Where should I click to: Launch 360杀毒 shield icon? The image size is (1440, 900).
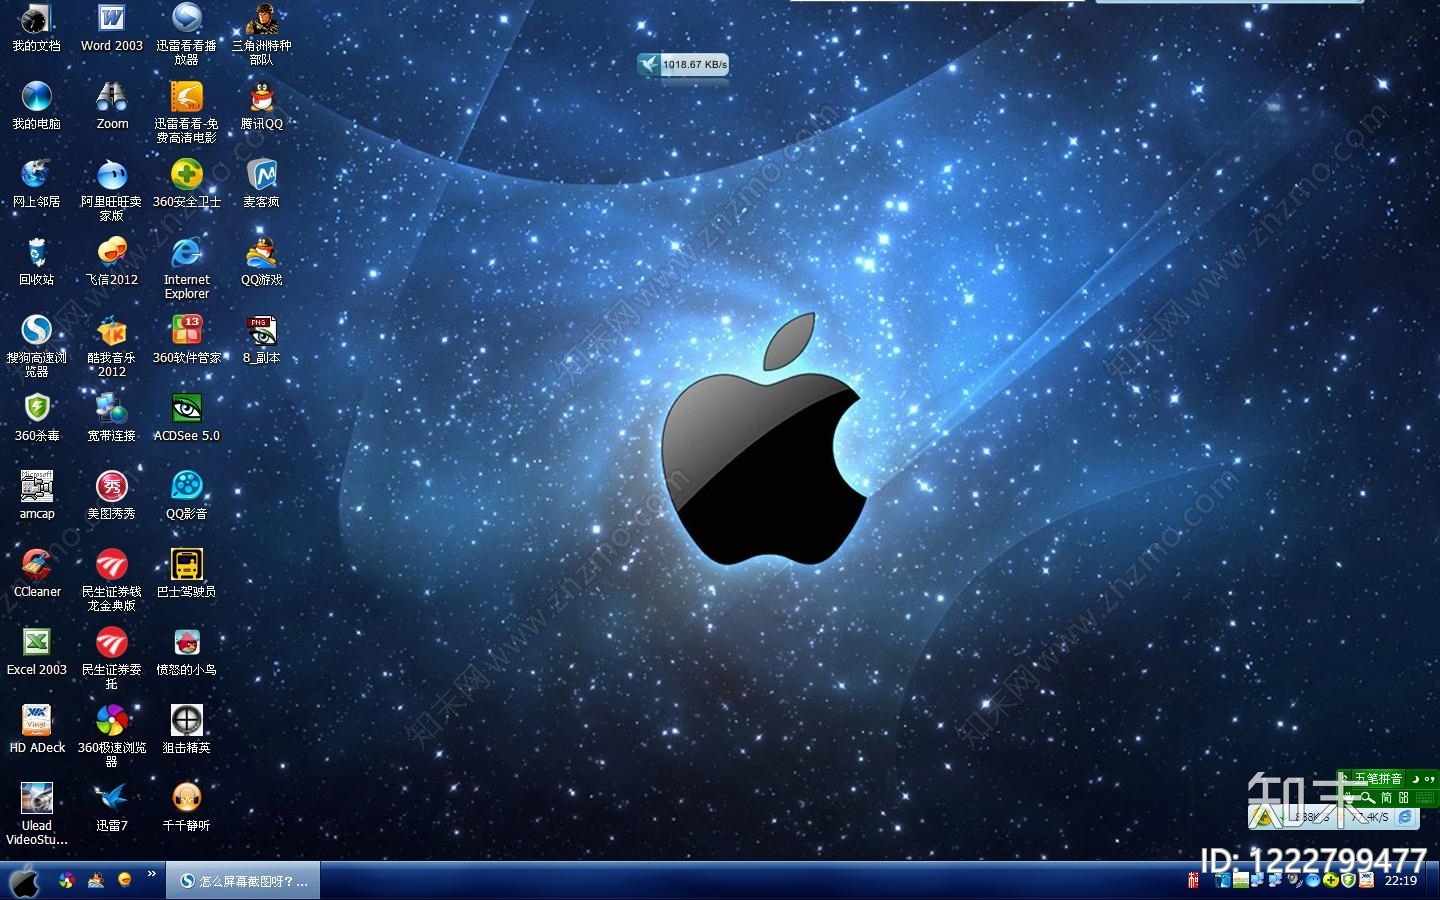(x=36, y=418)
